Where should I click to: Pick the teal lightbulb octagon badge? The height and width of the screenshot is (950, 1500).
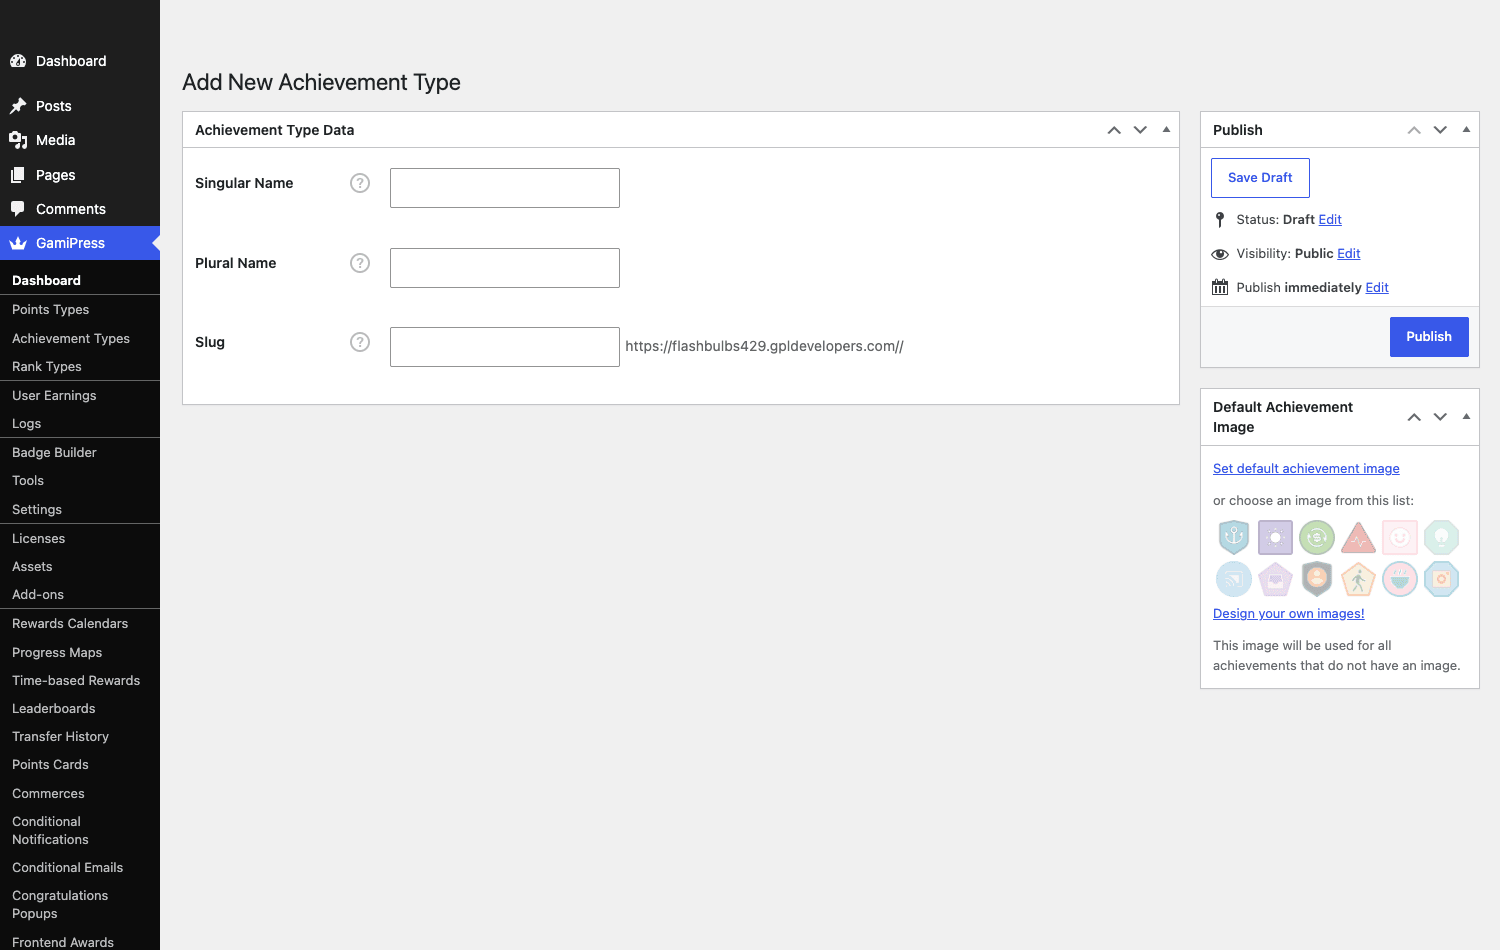(1441, 537)
